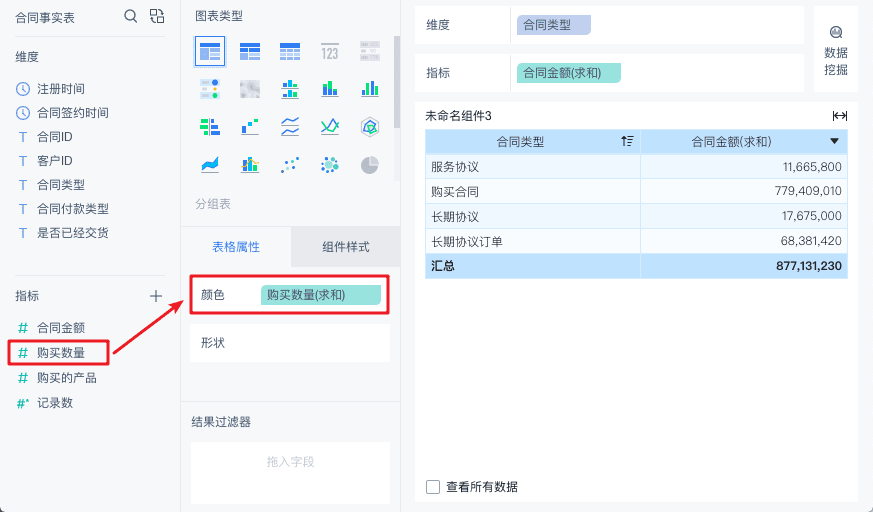Click the total value 877,131,230
Image resolution: width=873 pixels, height=512 pixels.
coord(808,266)
